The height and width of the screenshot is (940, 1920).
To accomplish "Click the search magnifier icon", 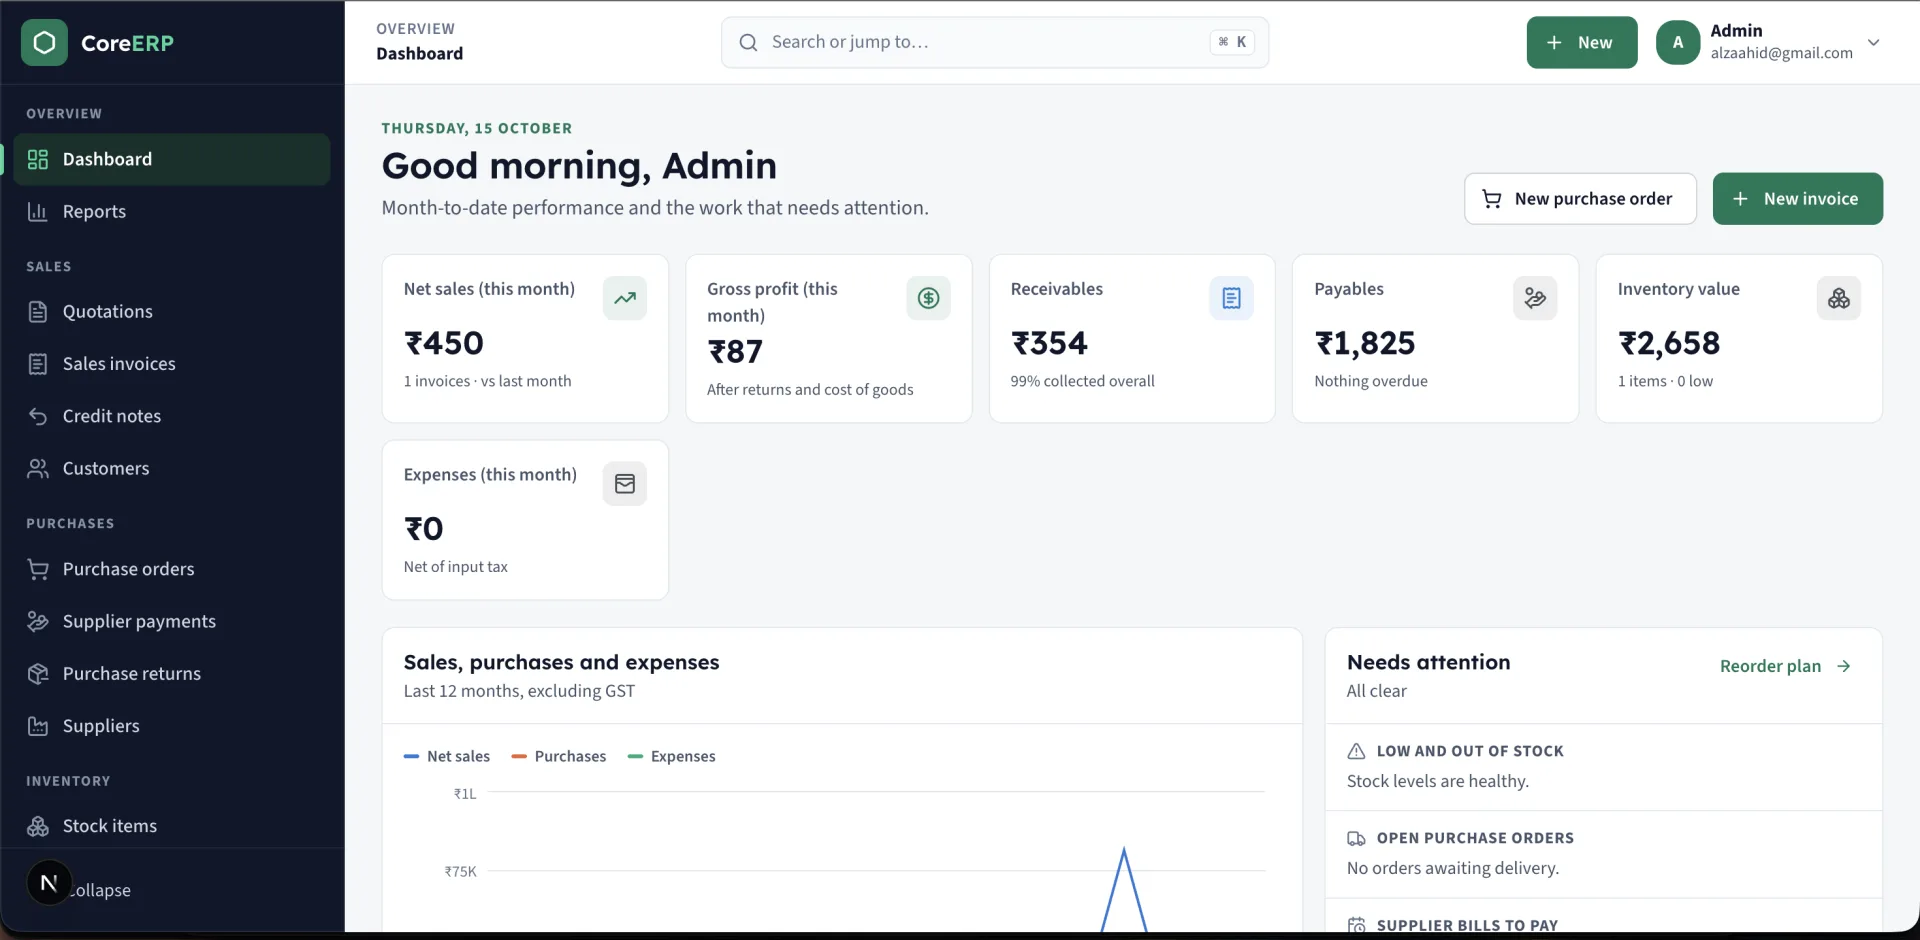I will 748,42.
